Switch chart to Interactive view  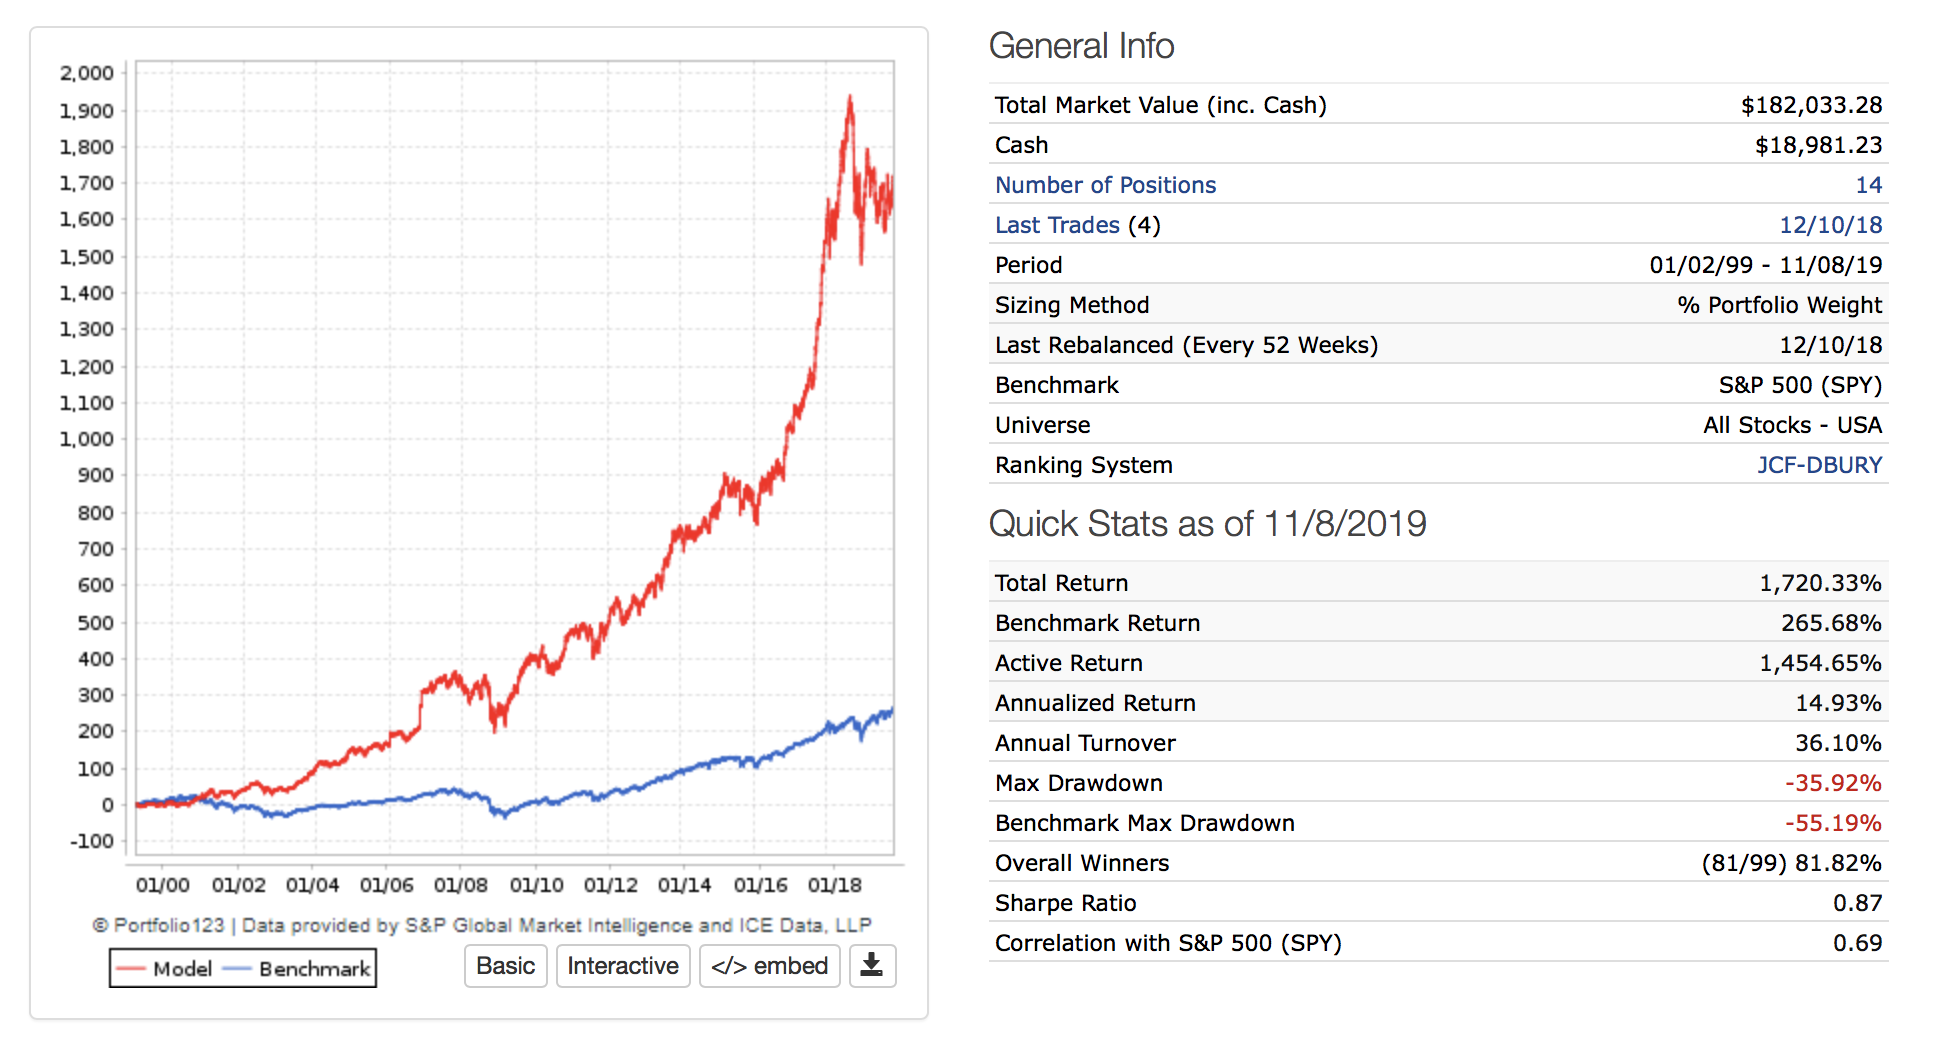622,966
